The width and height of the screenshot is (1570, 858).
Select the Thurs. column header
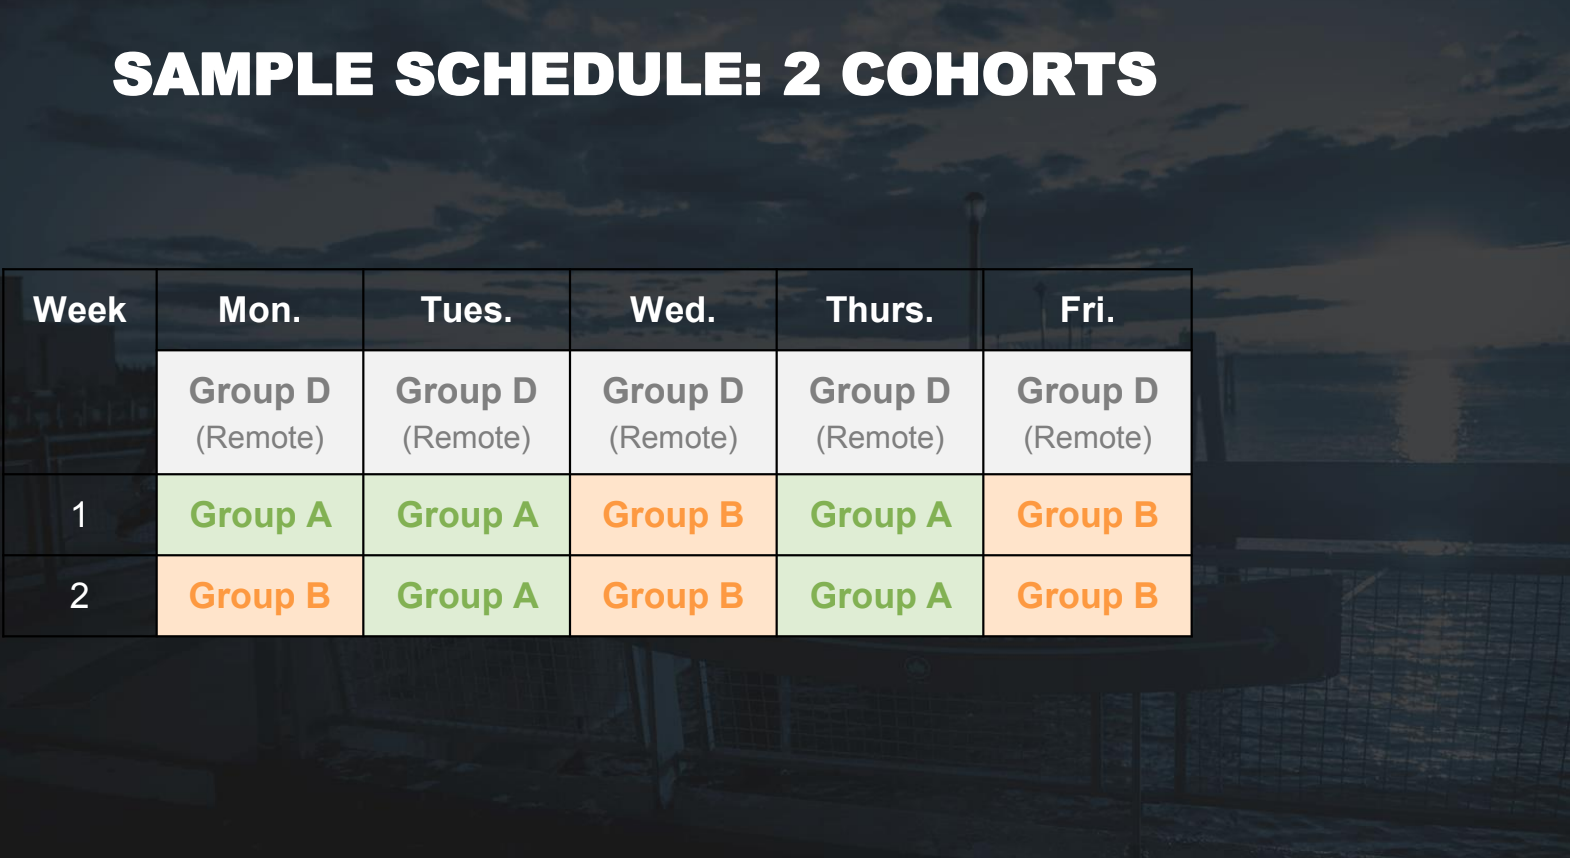(x=880, y=310)
